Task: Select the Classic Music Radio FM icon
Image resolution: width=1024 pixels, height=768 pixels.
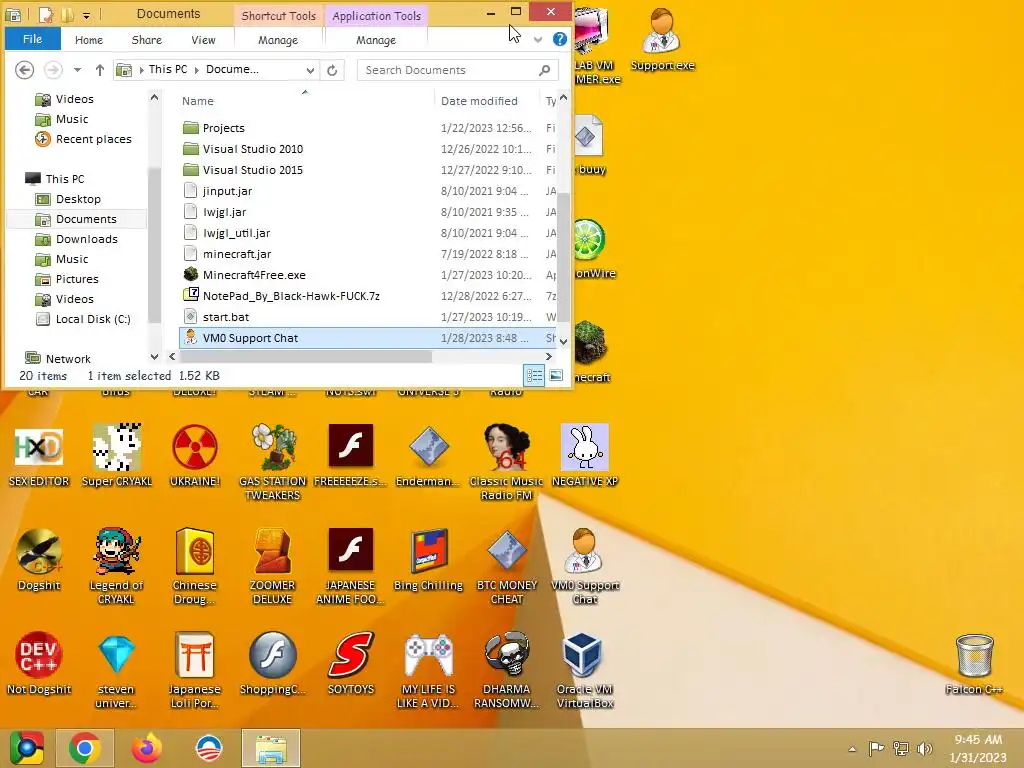Action: coord(506,462)
